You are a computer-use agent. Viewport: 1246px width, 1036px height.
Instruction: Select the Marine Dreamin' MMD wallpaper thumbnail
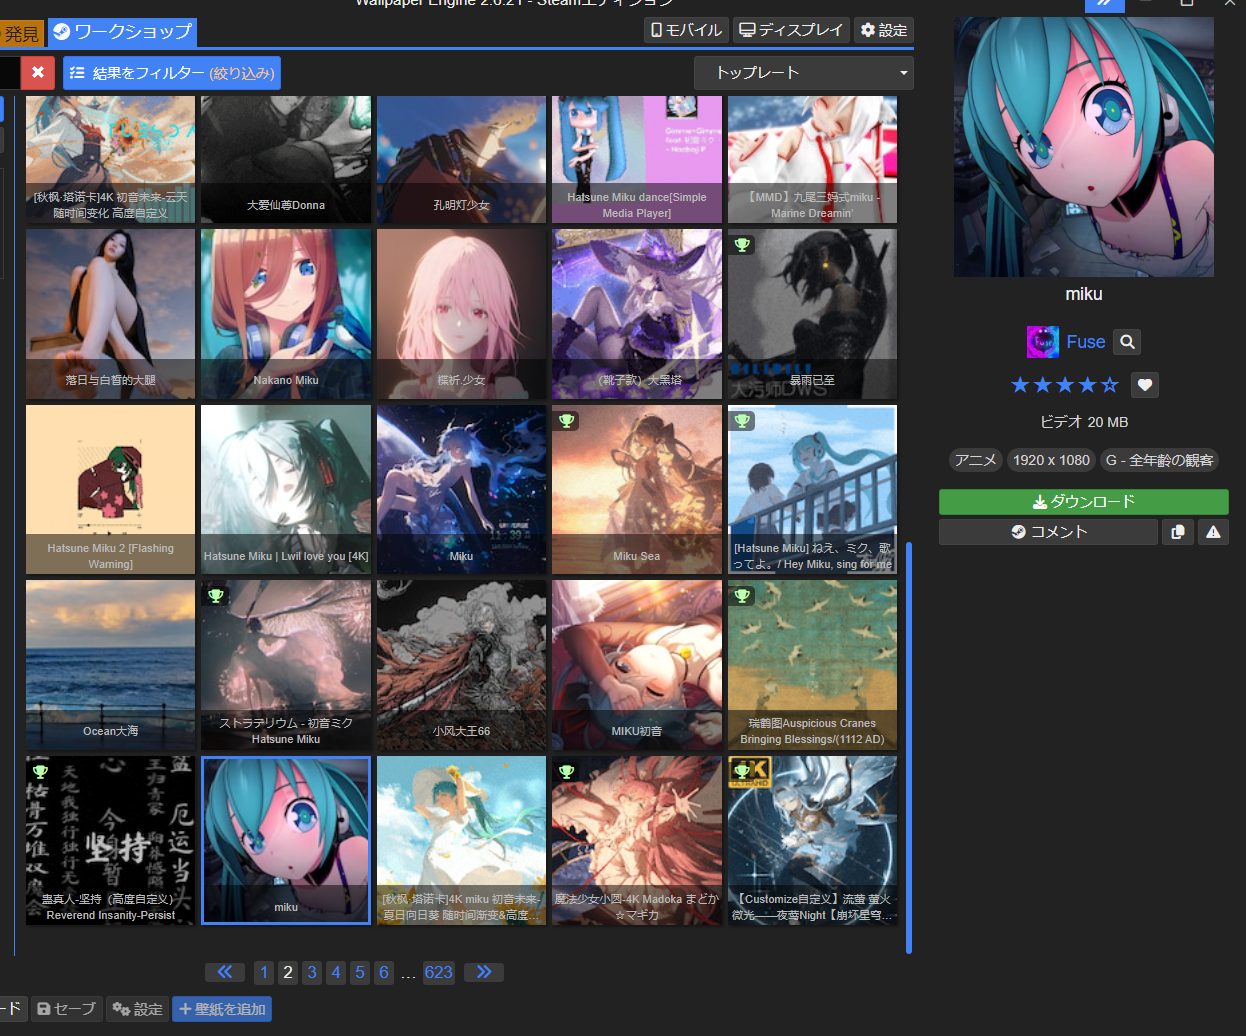[x=812, y=159]
